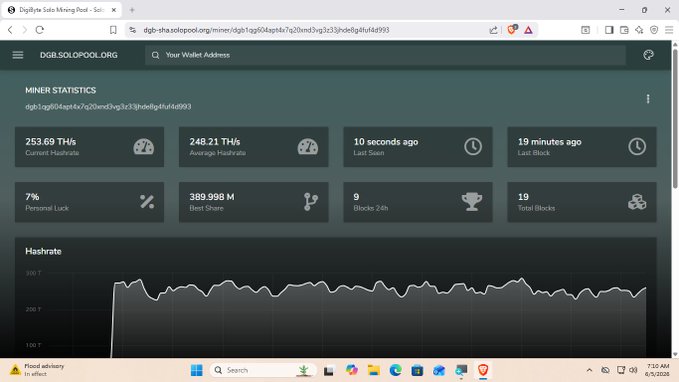Open the Windows Start menu
Viewport: 679px width, 382px height.
197,370
